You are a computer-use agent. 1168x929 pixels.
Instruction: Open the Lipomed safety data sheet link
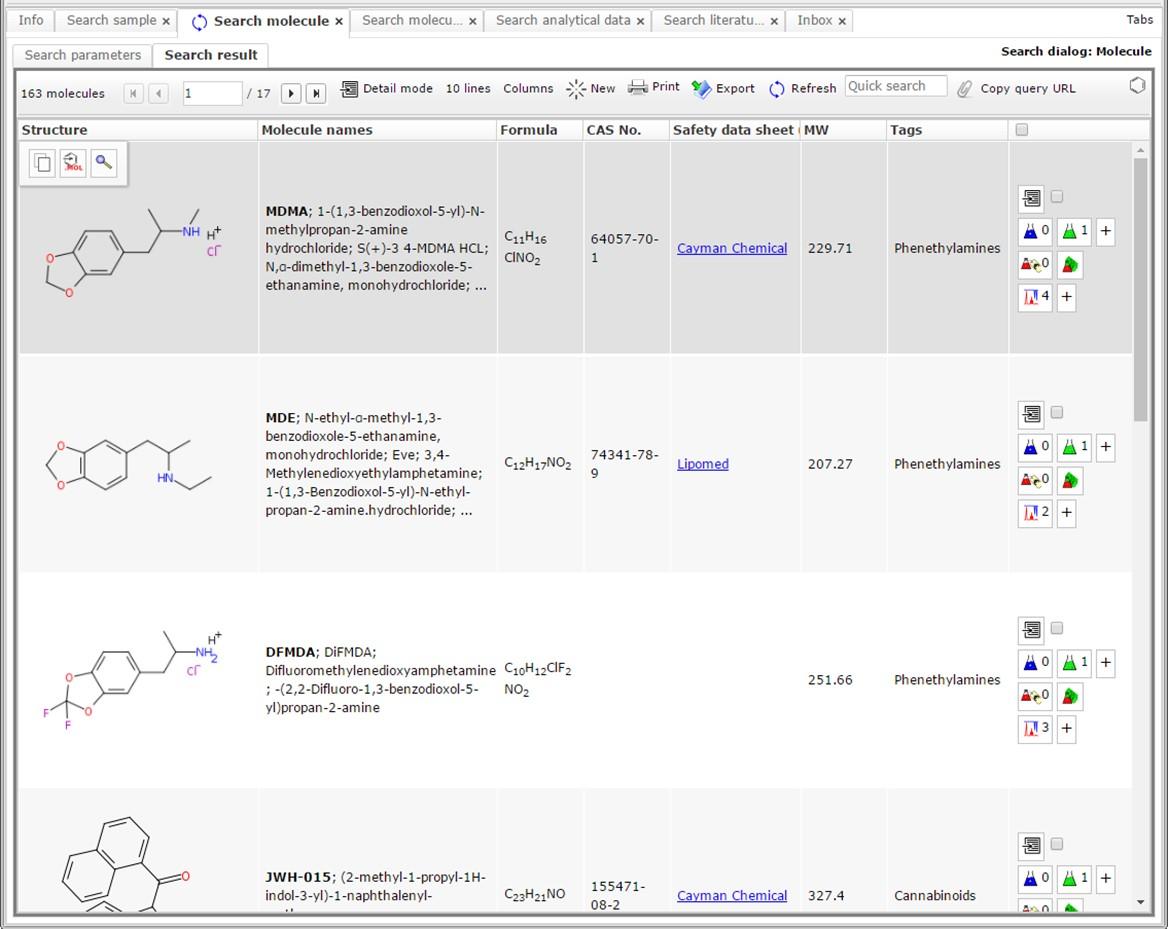pos(702,464)
